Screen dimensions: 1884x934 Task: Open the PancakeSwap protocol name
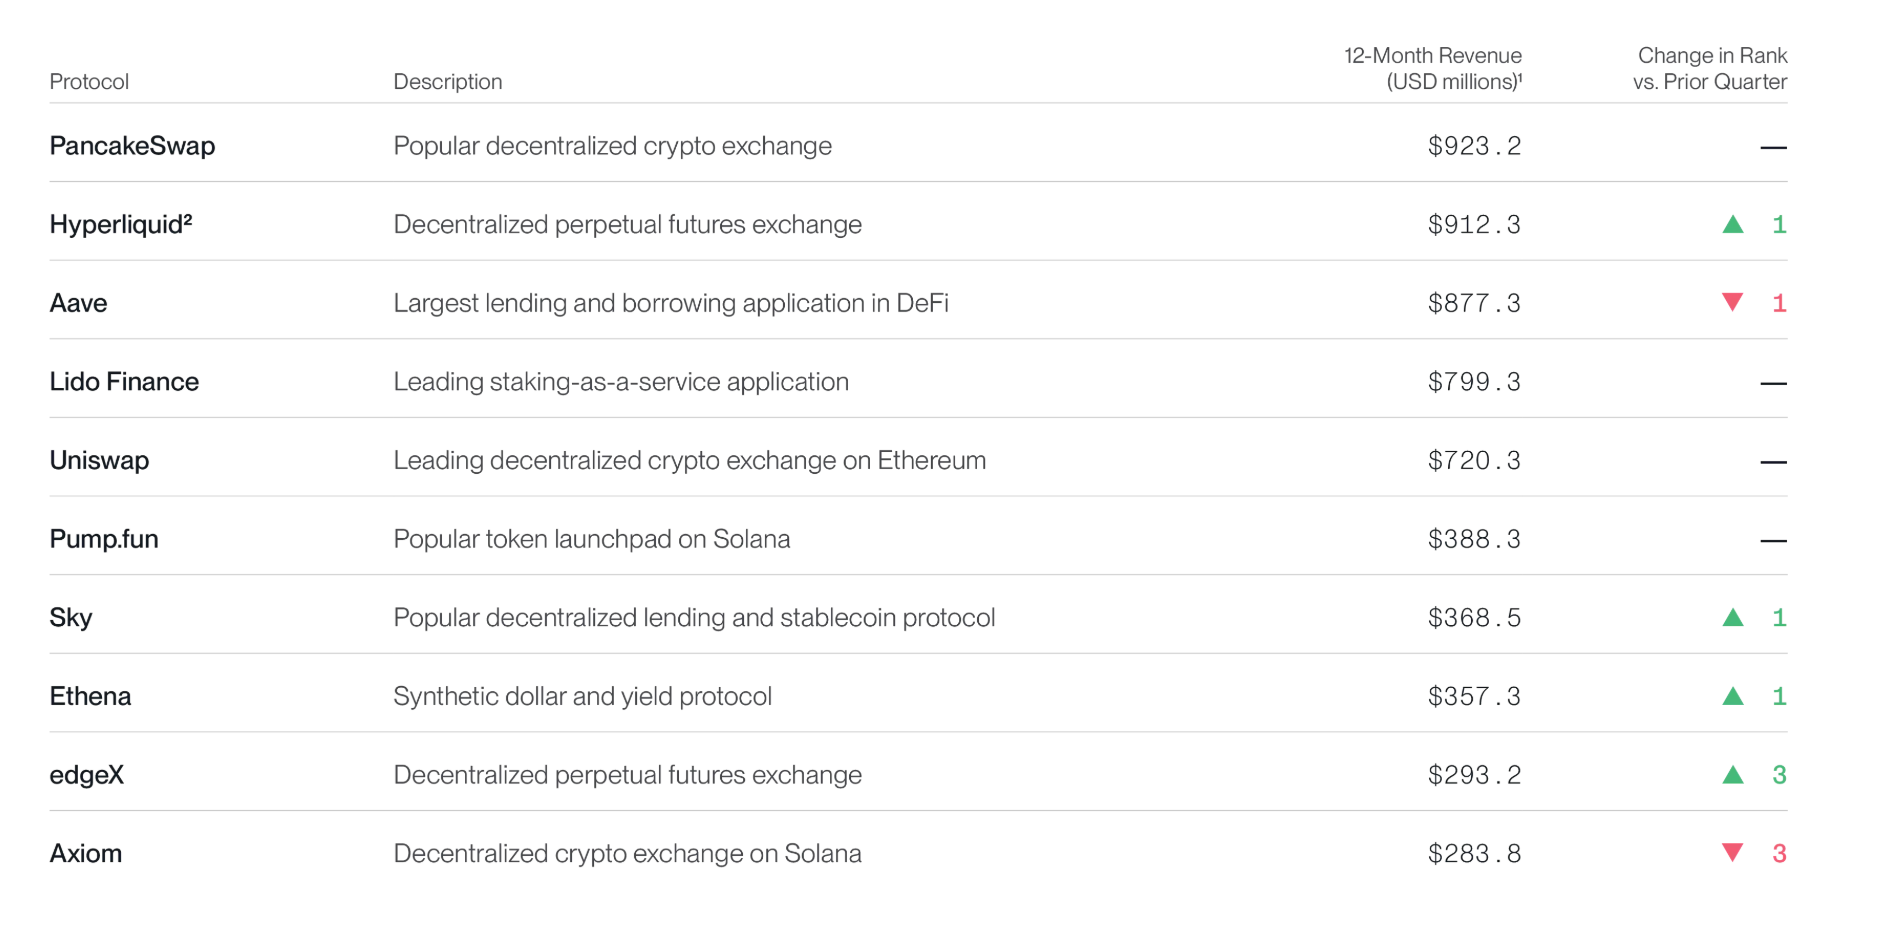pyautogui.click(x=132, y=146)
